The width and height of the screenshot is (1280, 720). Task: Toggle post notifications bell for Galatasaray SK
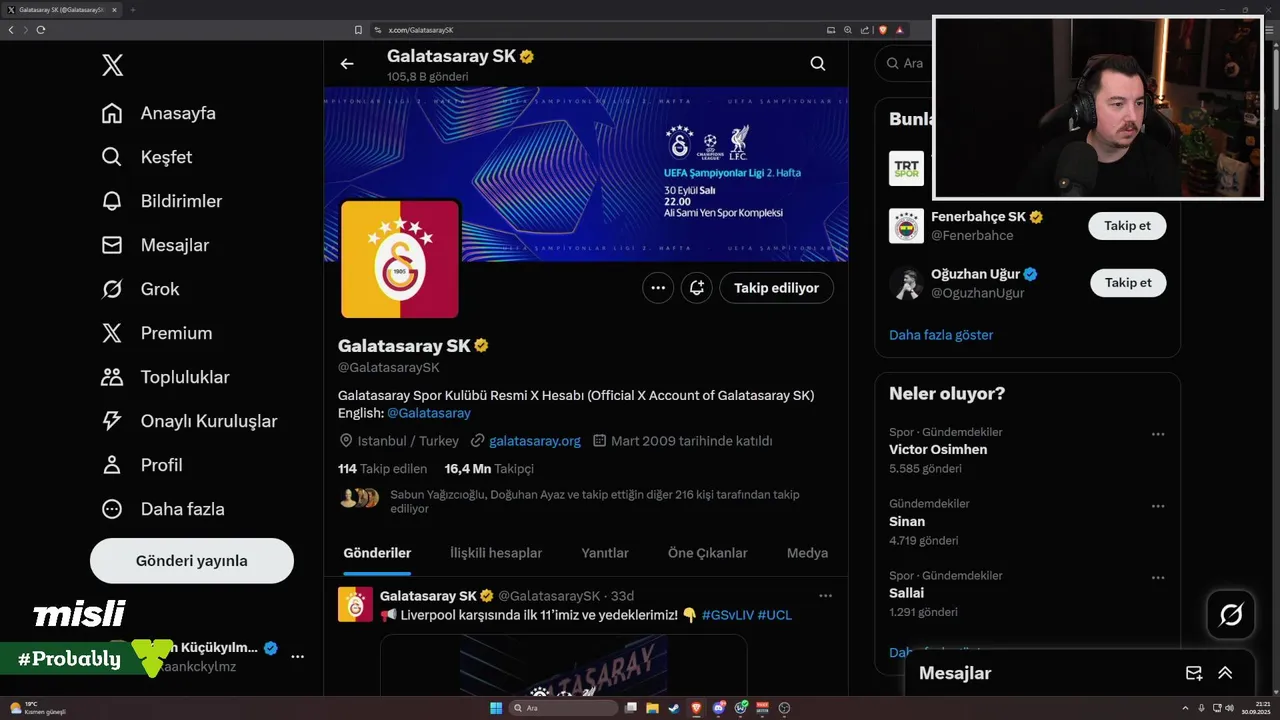coord(697,288)
